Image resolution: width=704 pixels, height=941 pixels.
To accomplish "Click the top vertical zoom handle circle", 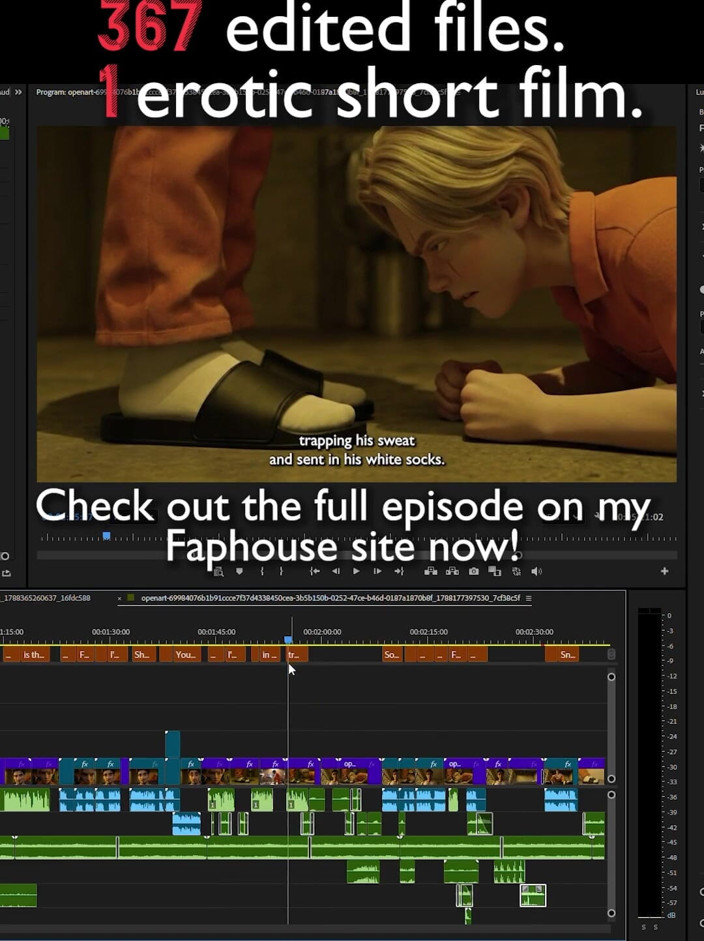I will pos(611,677).
